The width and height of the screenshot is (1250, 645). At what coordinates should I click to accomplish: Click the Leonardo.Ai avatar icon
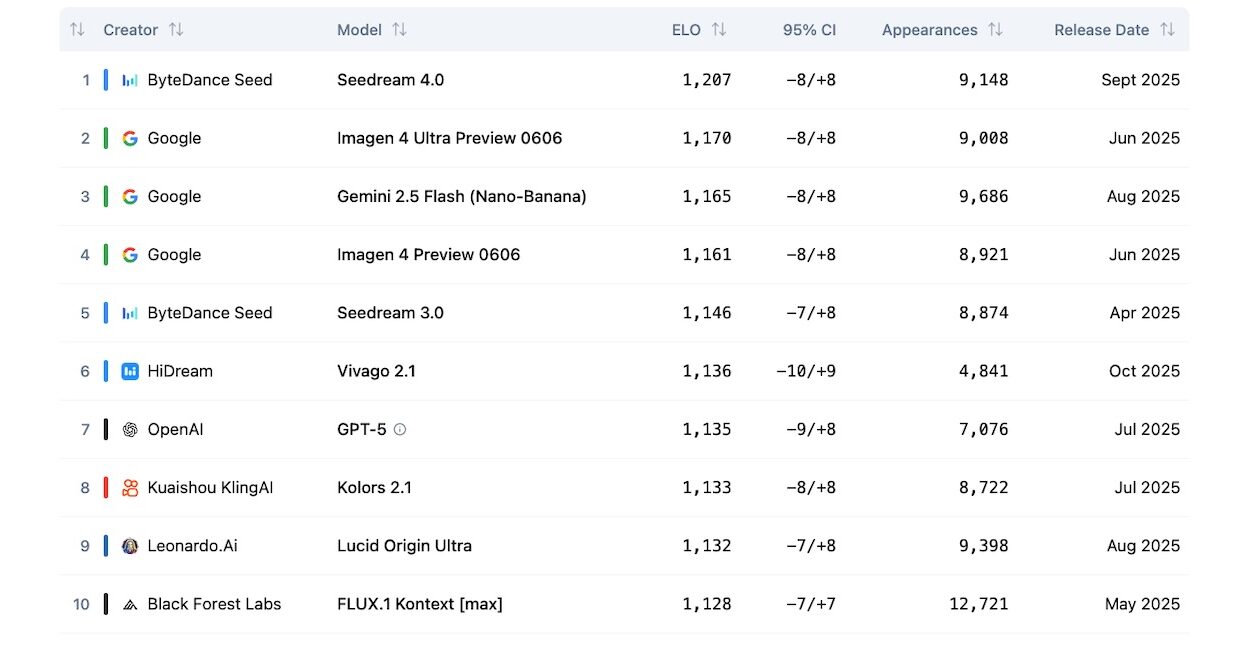[130, 546]
